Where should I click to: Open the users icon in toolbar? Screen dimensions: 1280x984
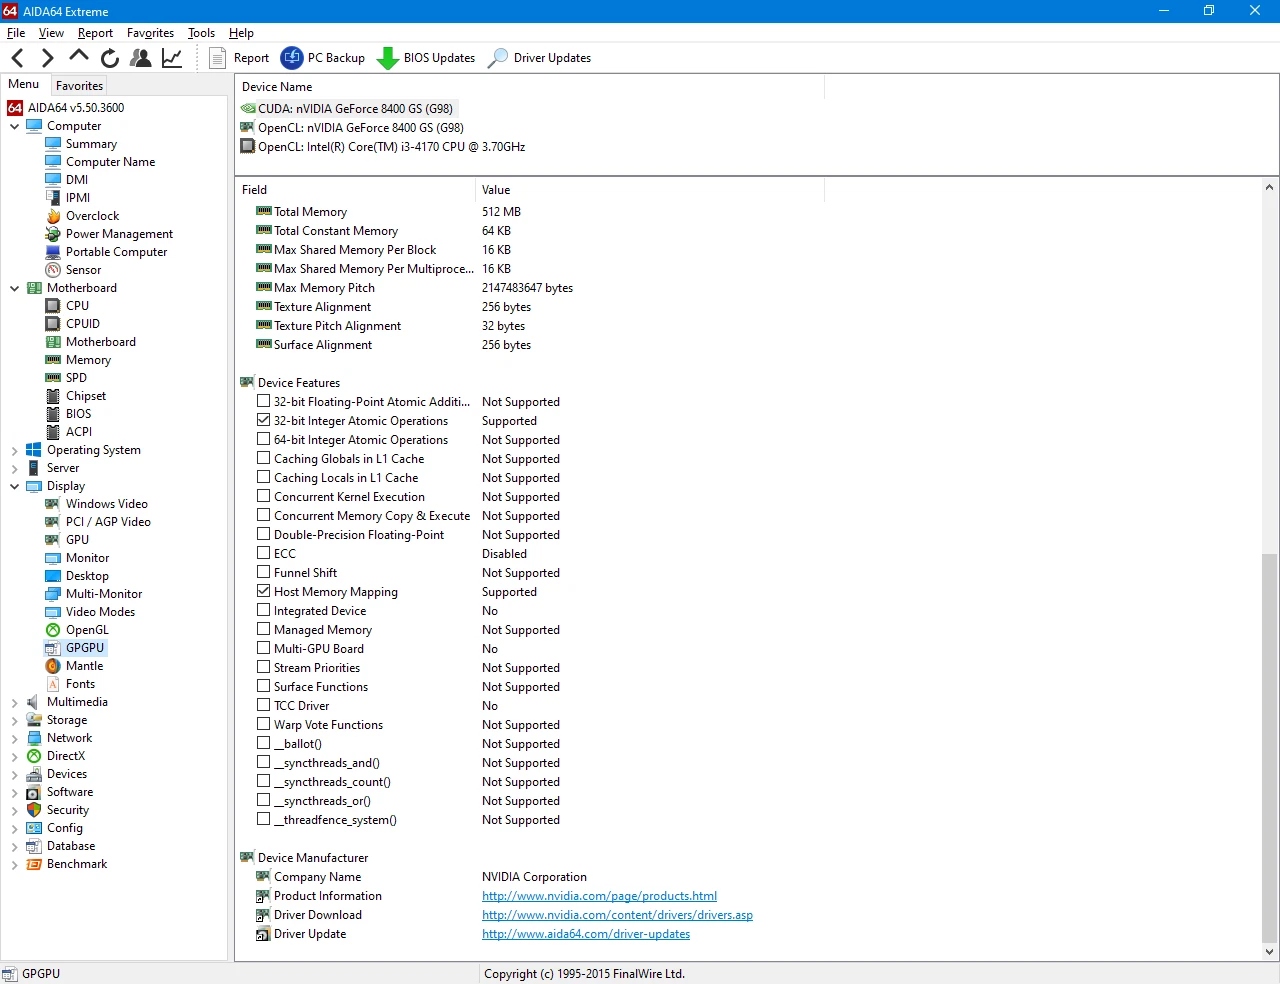141,58
